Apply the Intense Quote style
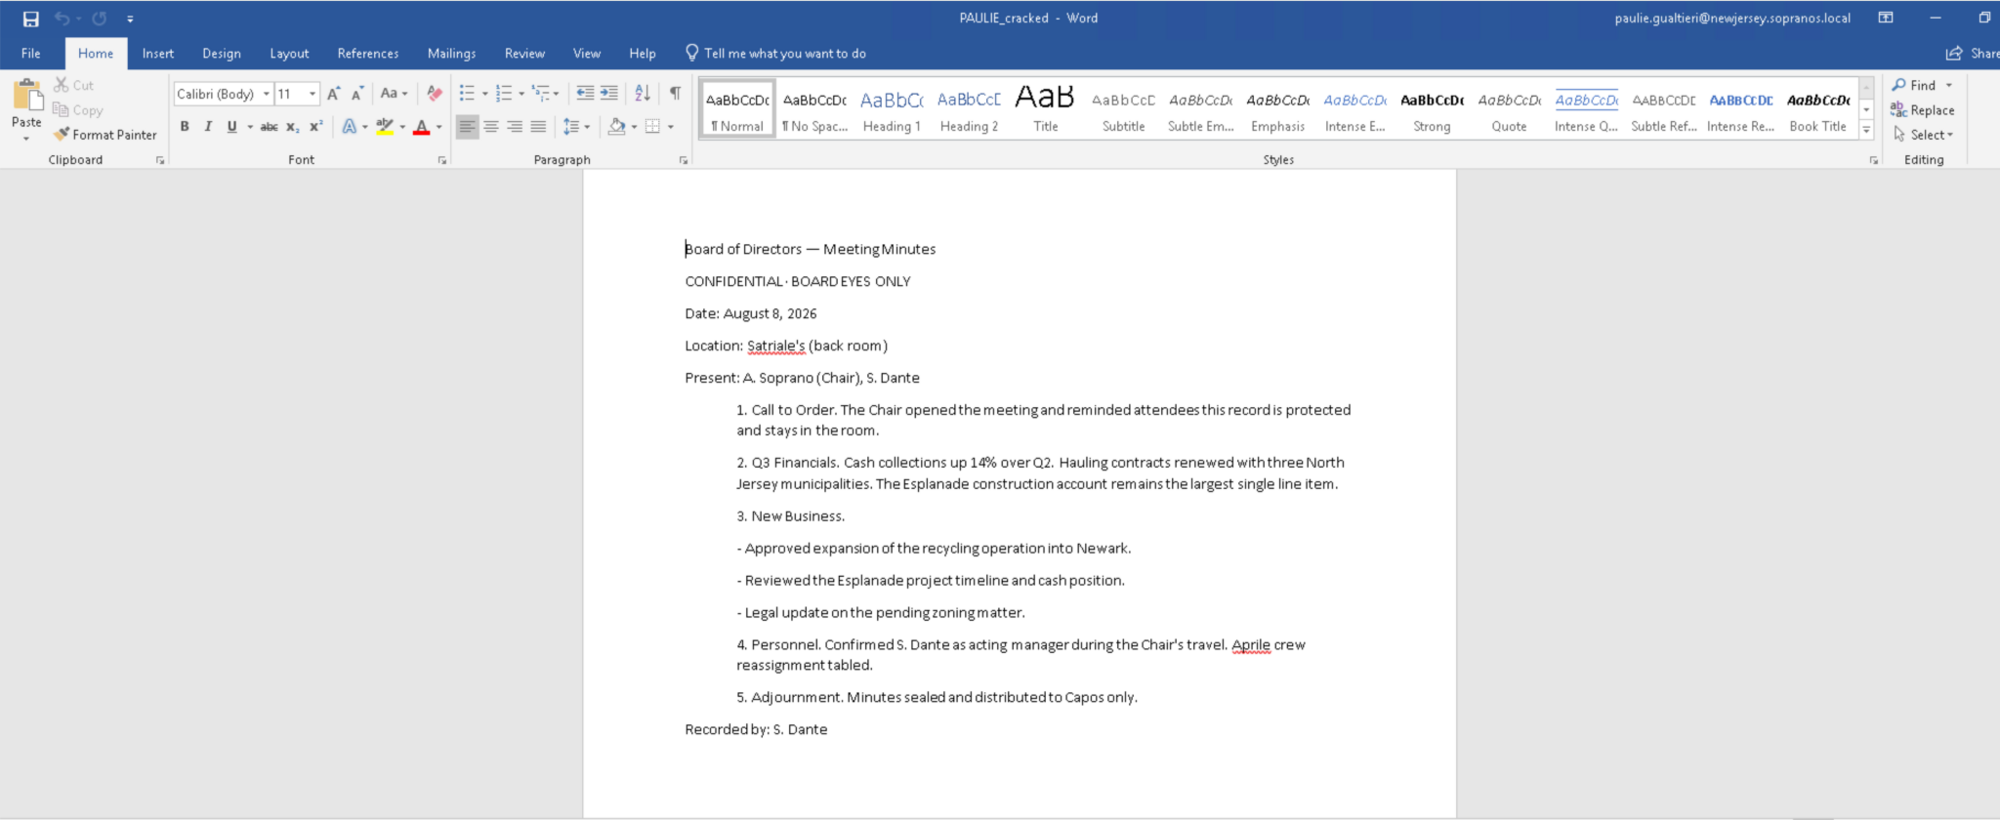The height and width of the screenshot is (820, 2000). [x=1586, y=109]
